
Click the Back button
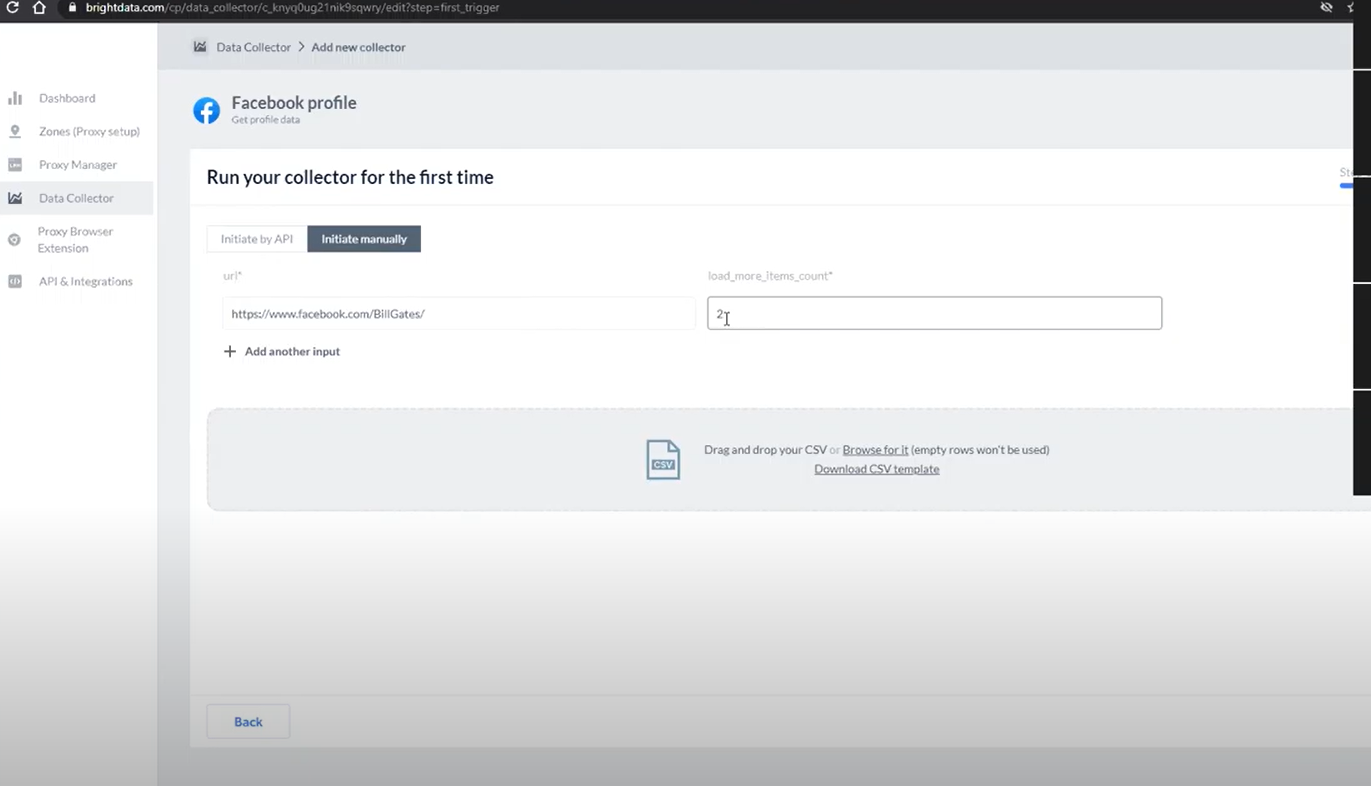[248, 722]
